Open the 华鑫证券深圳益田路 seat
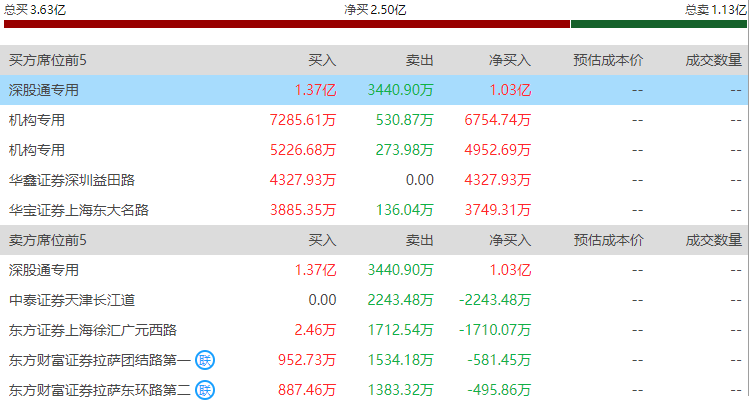Viewport: 749px width, 402px height. tap(72, 180)
